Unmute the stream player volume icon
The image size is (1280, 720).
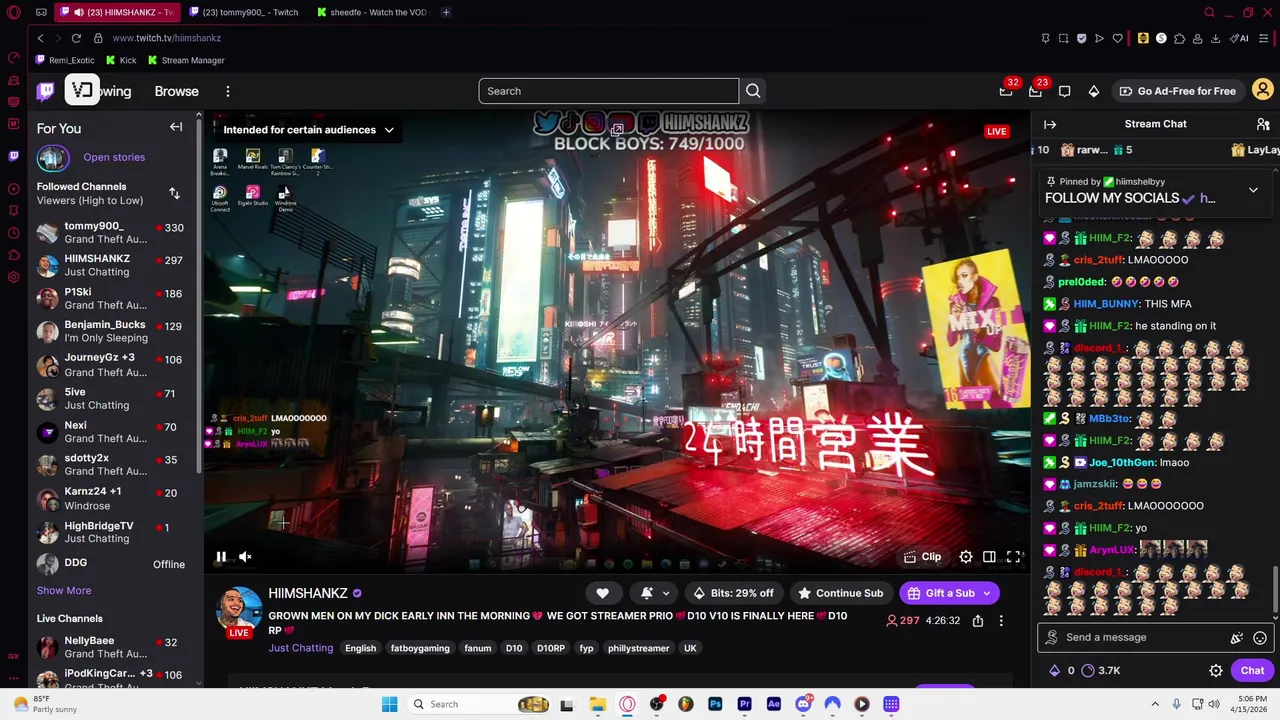click(x=245, y=557)
